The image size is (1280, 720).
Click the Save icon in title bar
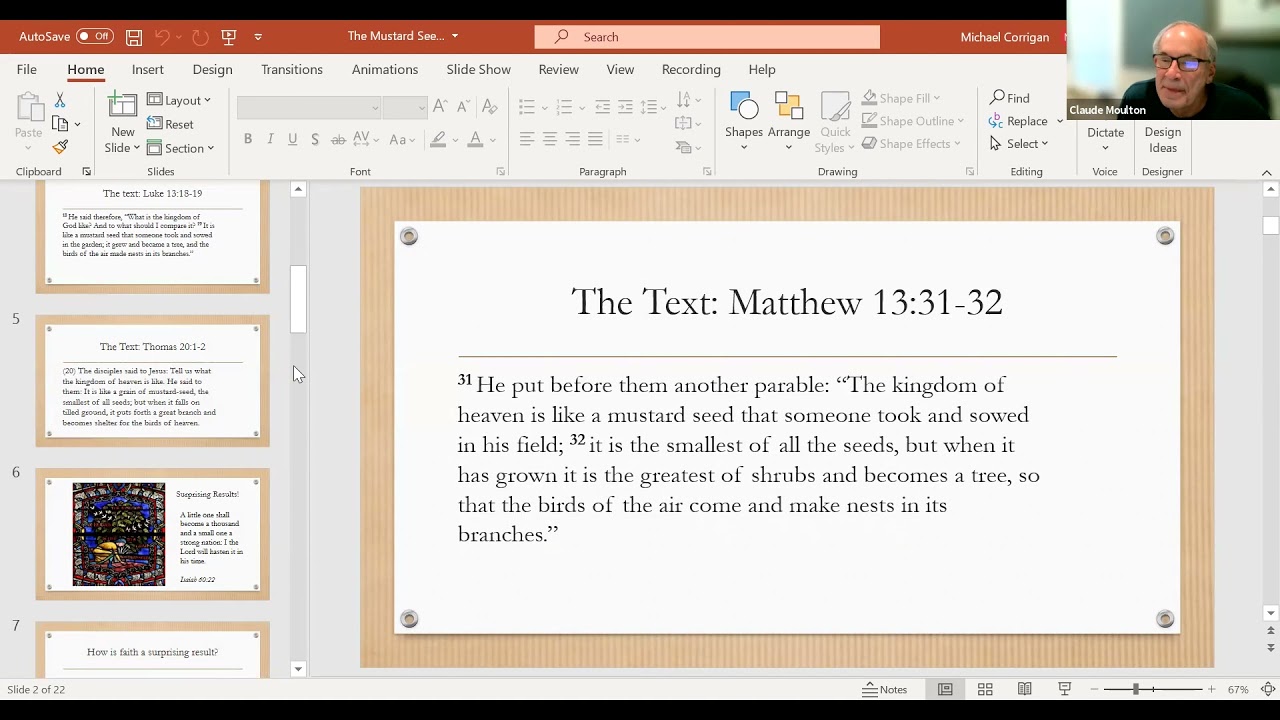(133, 37)
